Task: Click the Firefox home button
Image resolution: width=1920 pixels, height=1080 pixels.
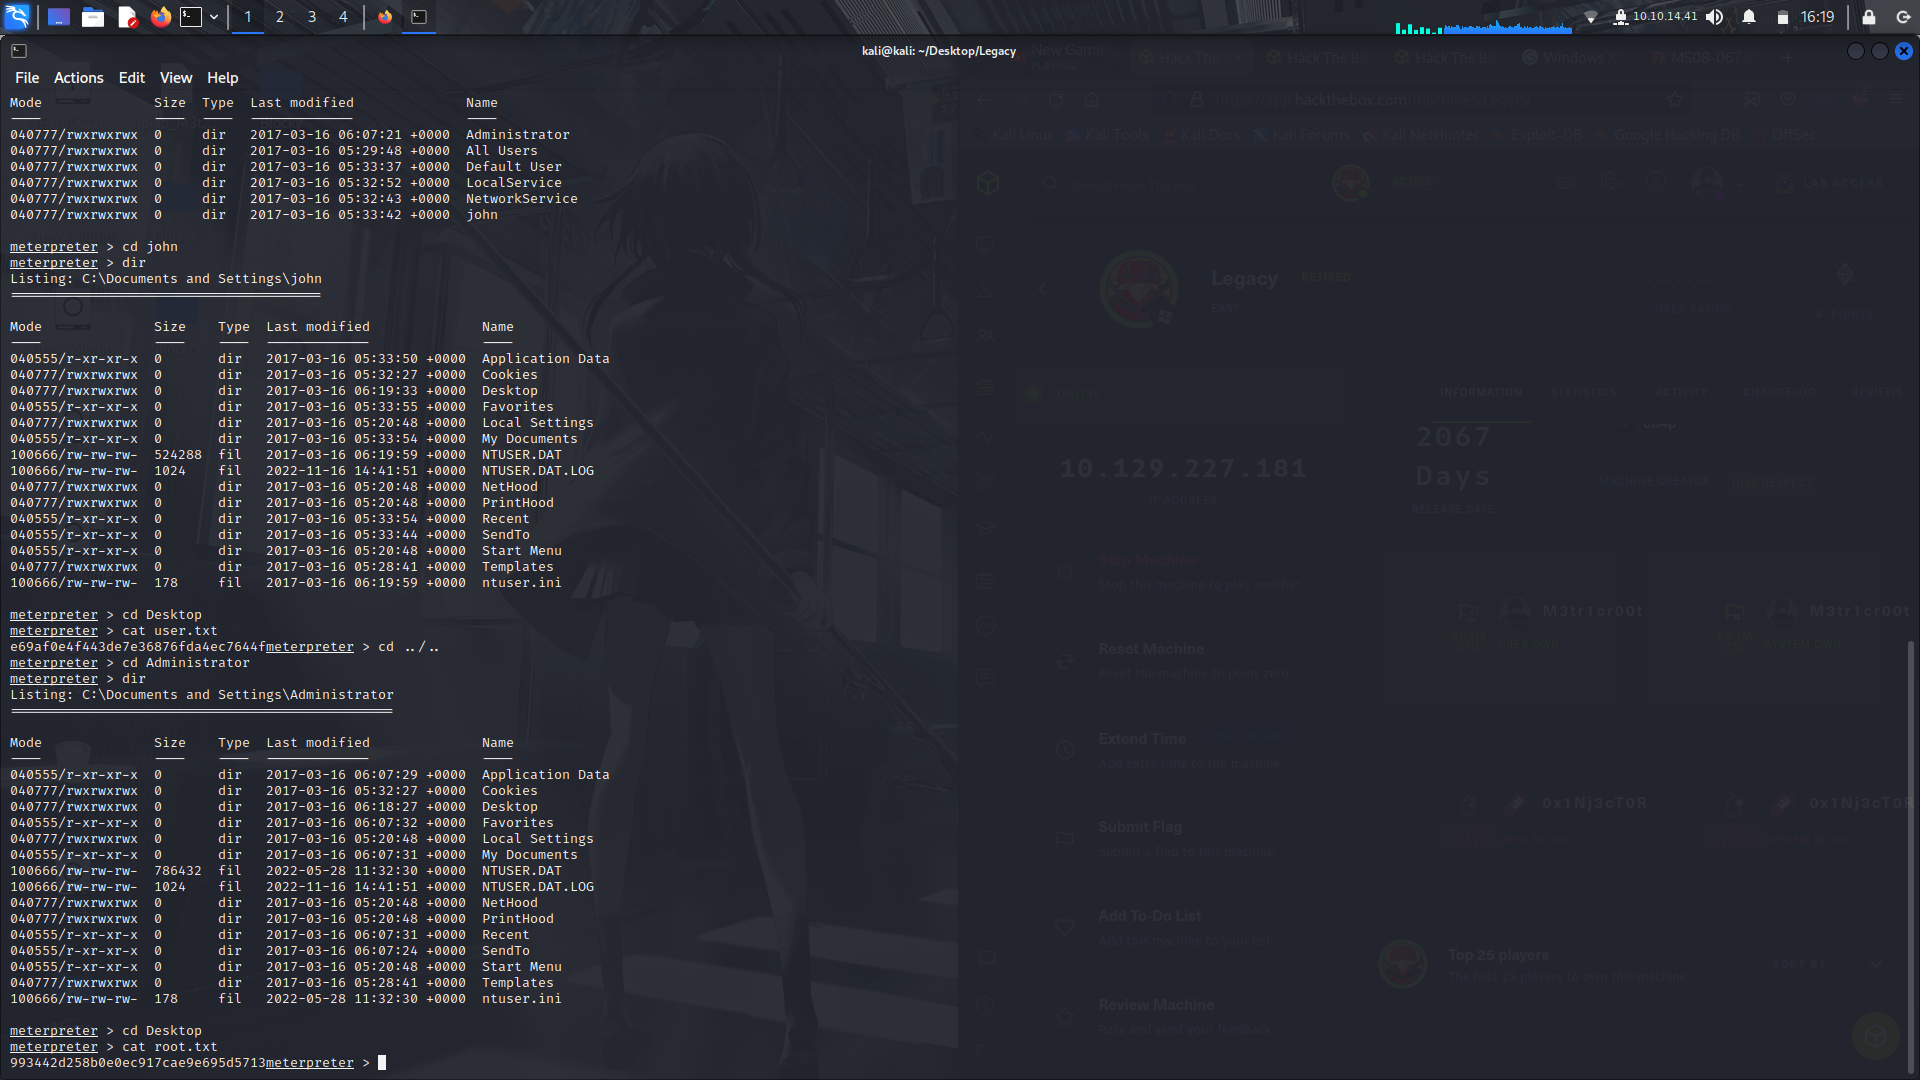Action: pyautogui.click(x=1091, y=99)
